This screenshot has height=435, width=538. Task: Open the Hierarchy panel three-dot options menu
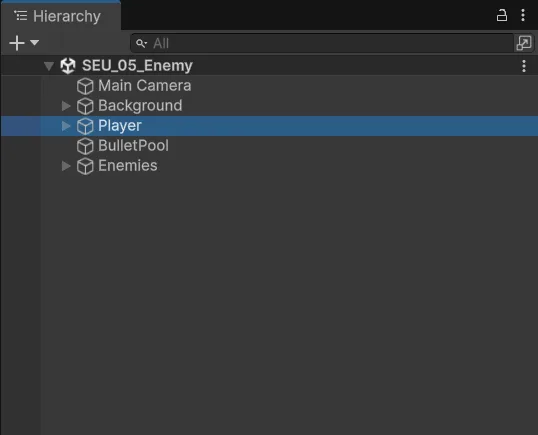(523, 15)
